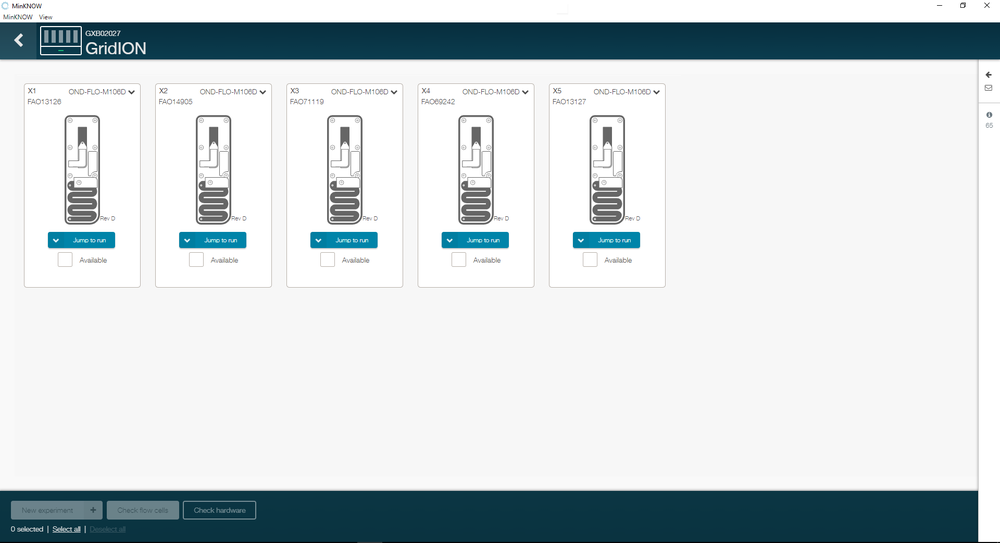Click Rev D label on X3 card
1000x543 pixels.
click(370, 218)
